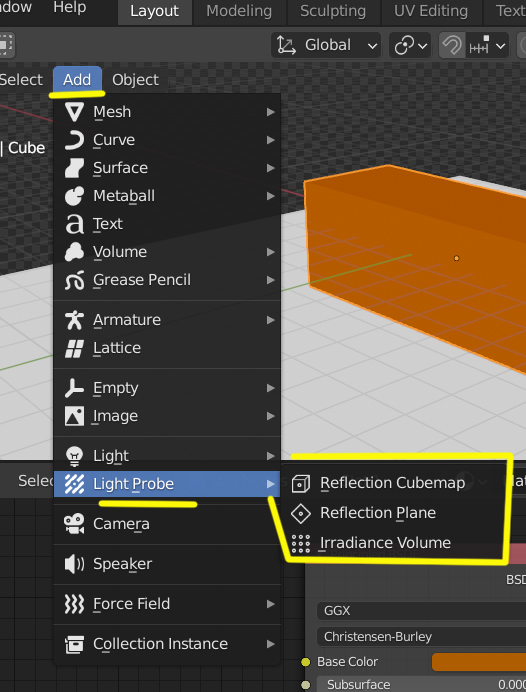Open the GGX distribution dropdown

pos(421,611)
